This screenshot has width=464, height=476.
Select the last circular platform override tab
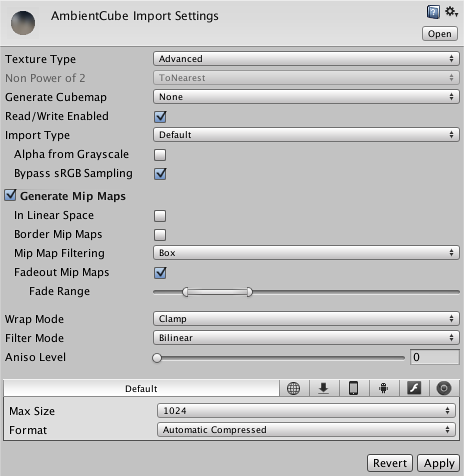click(x=444, y=388)
